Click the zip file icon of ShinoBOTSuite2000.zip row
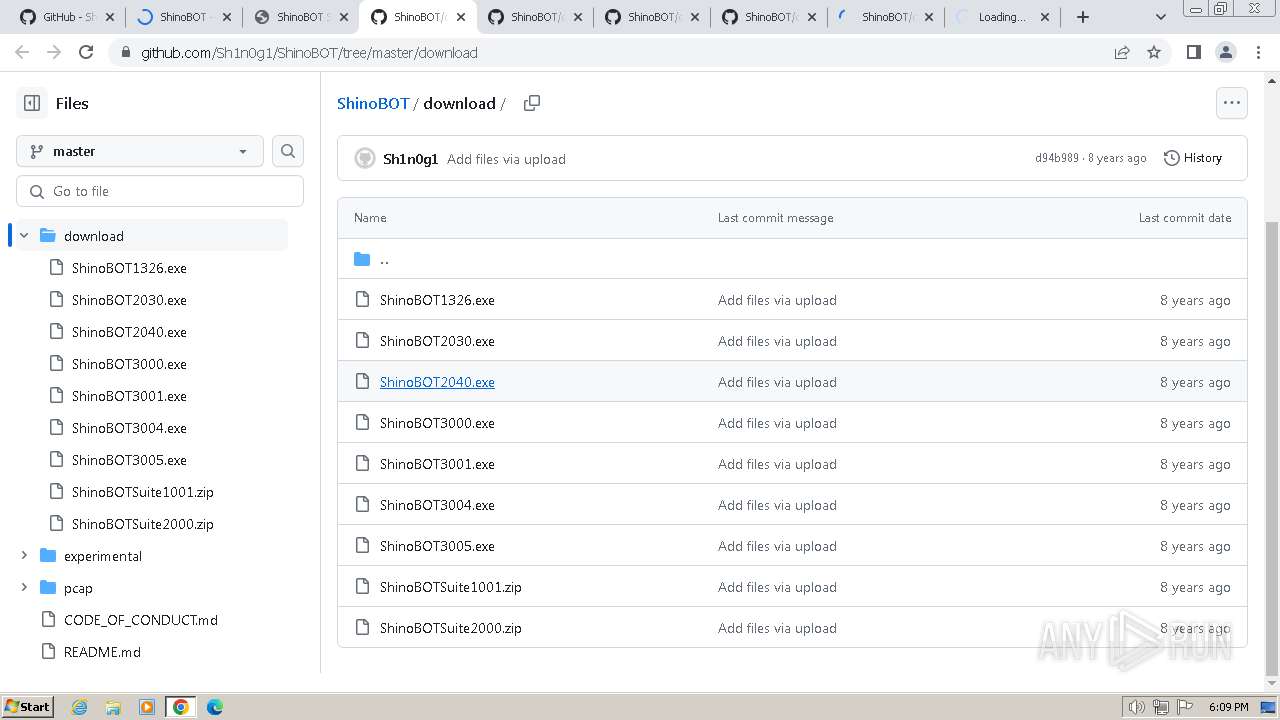The height and width of the screenshot is (720, 1280). pos(362,628)
